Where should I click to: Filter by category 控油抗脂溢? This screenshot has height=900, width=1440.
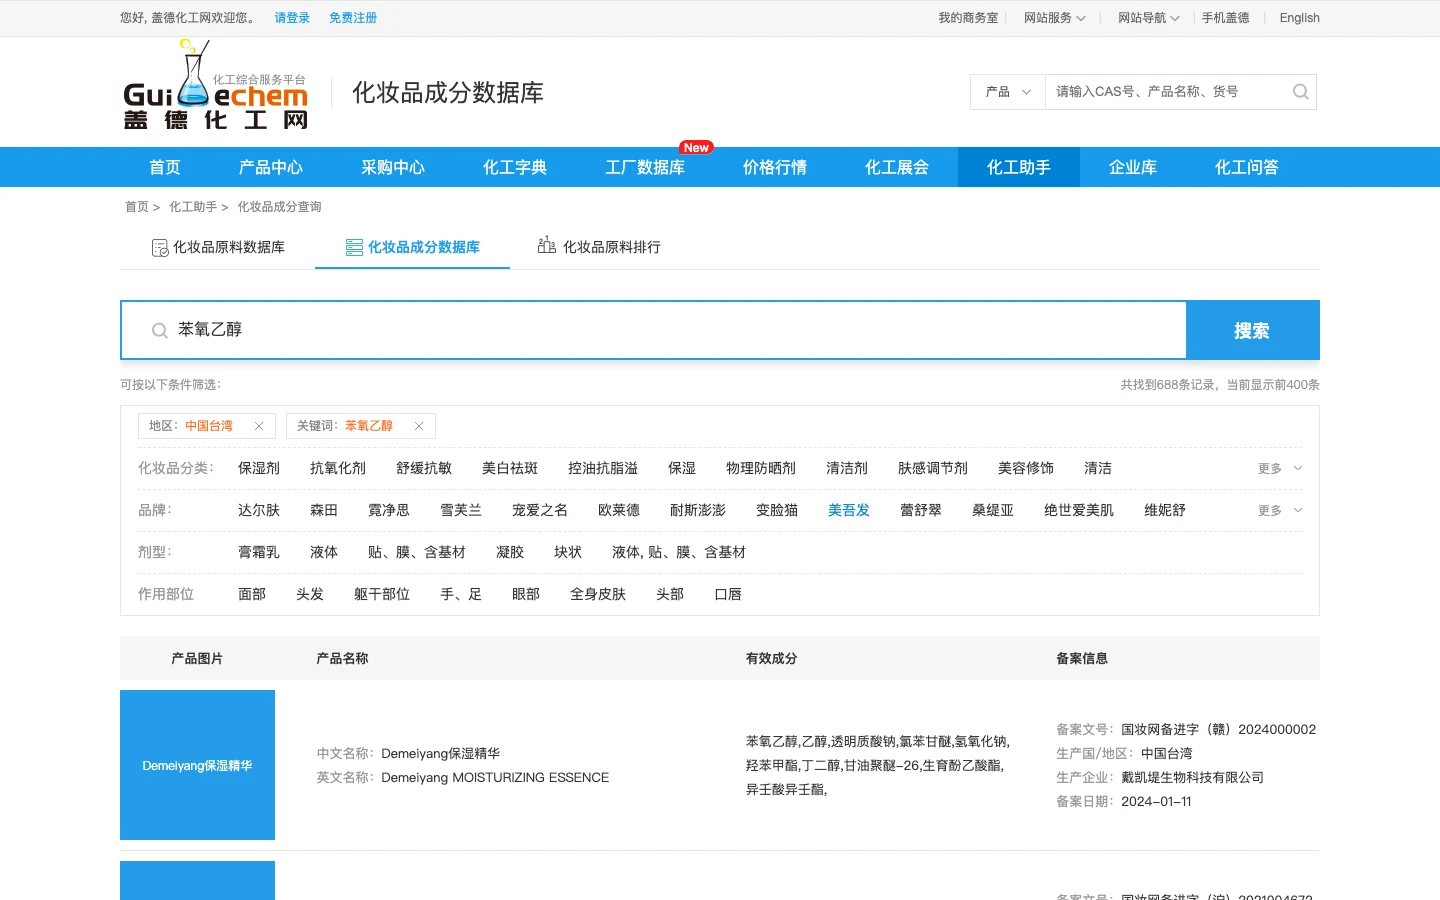pos(603,468)
